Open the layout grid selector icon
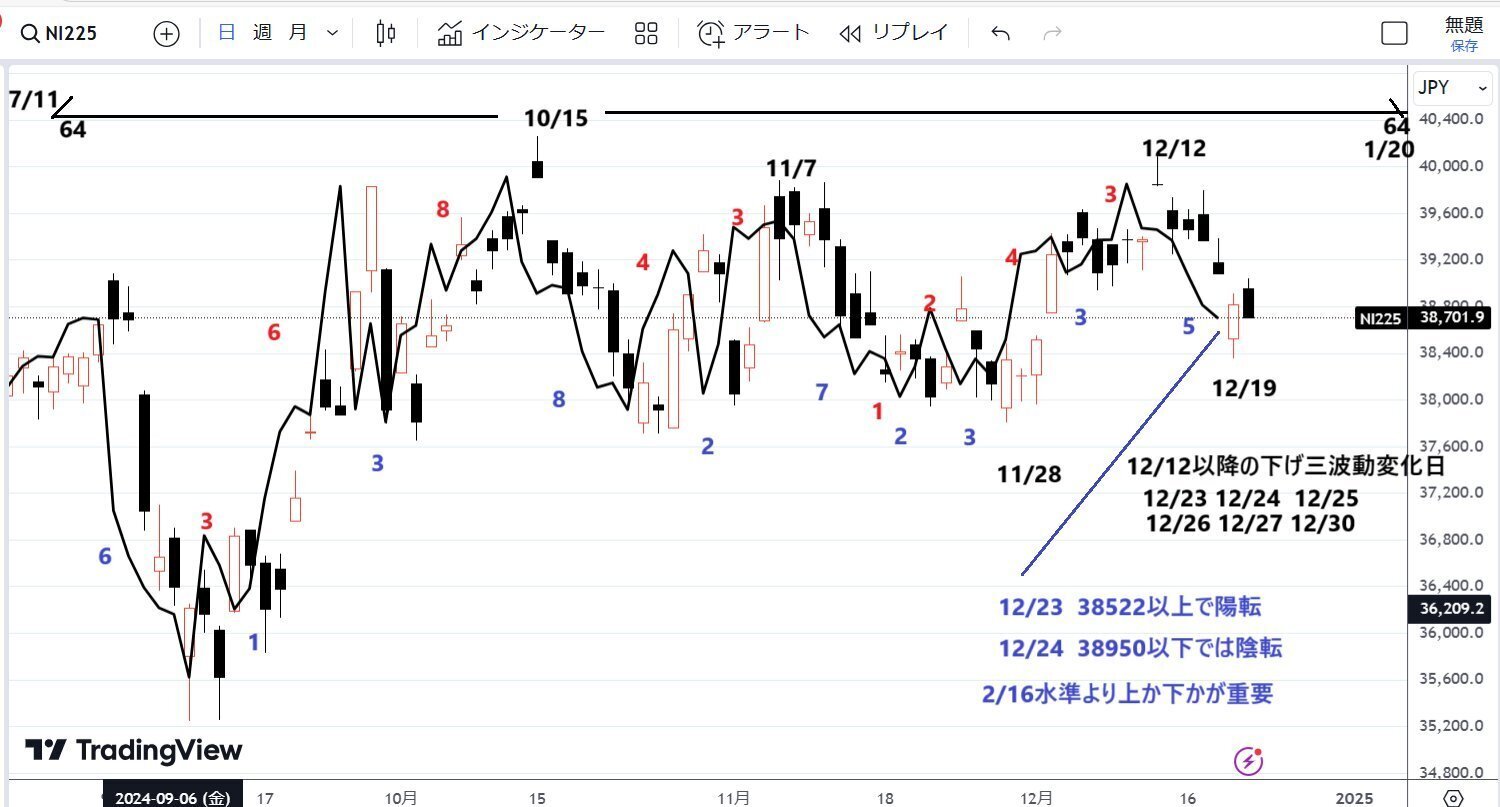1500x807 pixels. tap(646, 33)
